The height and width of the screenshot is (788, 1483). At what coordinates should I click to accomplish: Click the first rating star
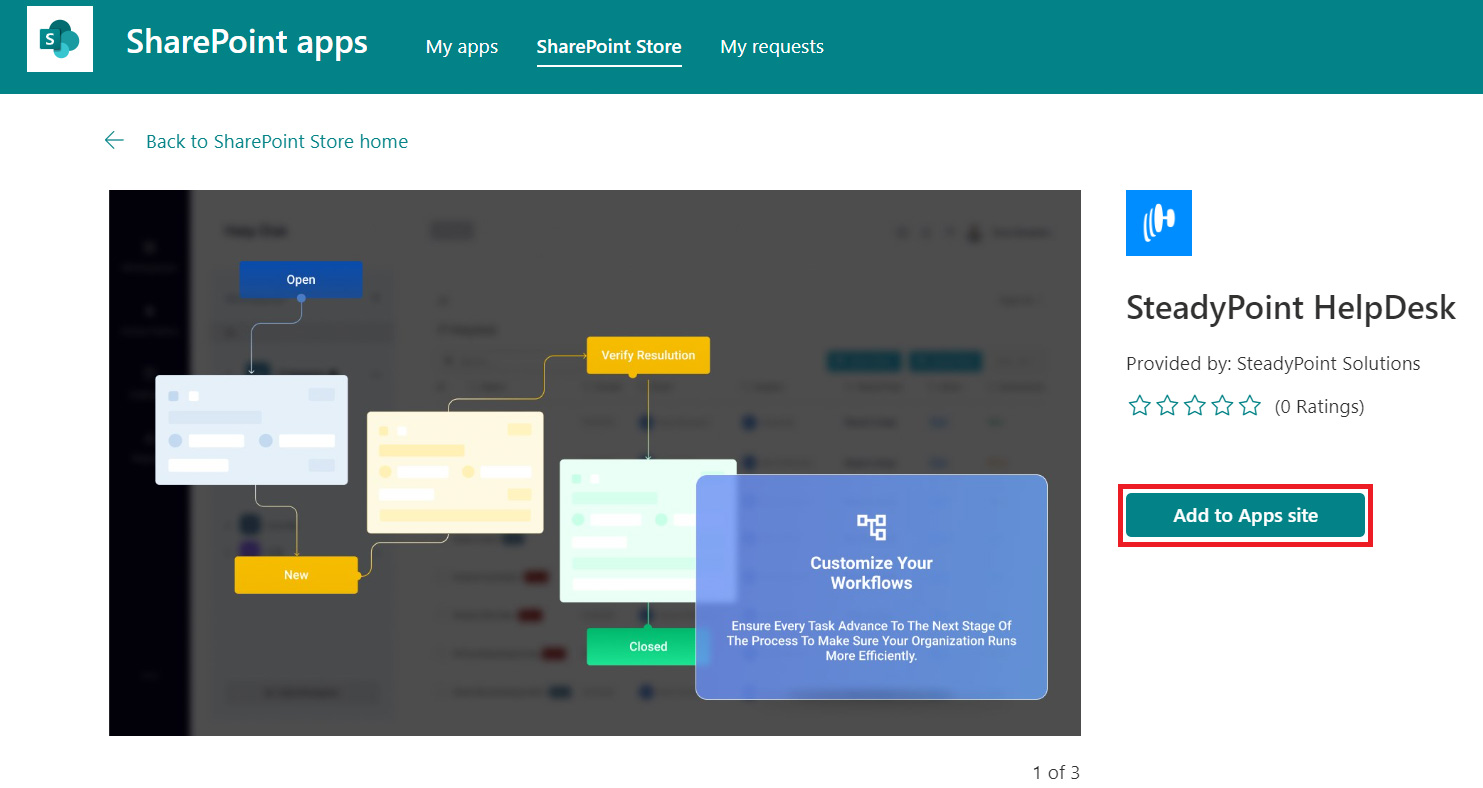click(x=1139, y=406)
